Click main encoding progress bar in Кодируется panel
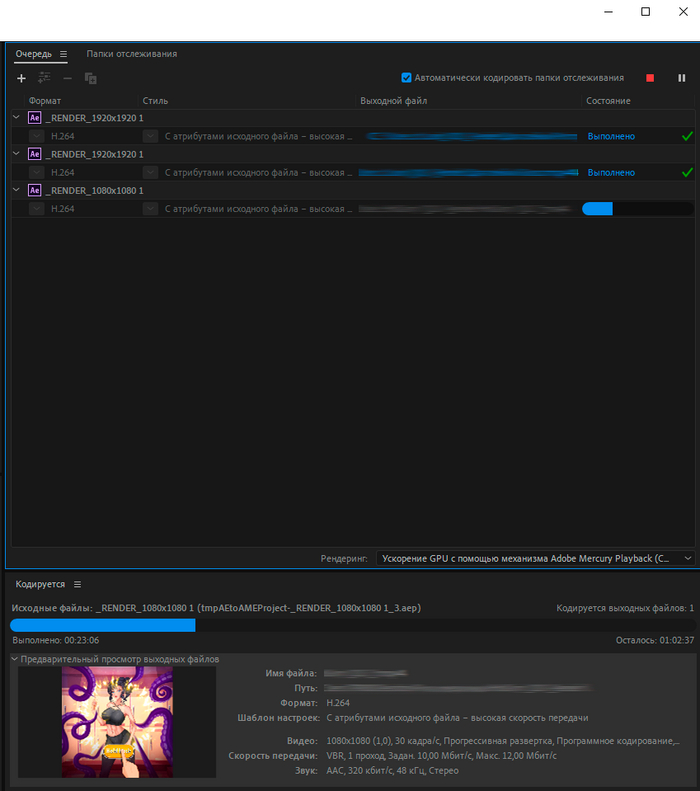This screenshot has height=791, width=700. point(353,626)
